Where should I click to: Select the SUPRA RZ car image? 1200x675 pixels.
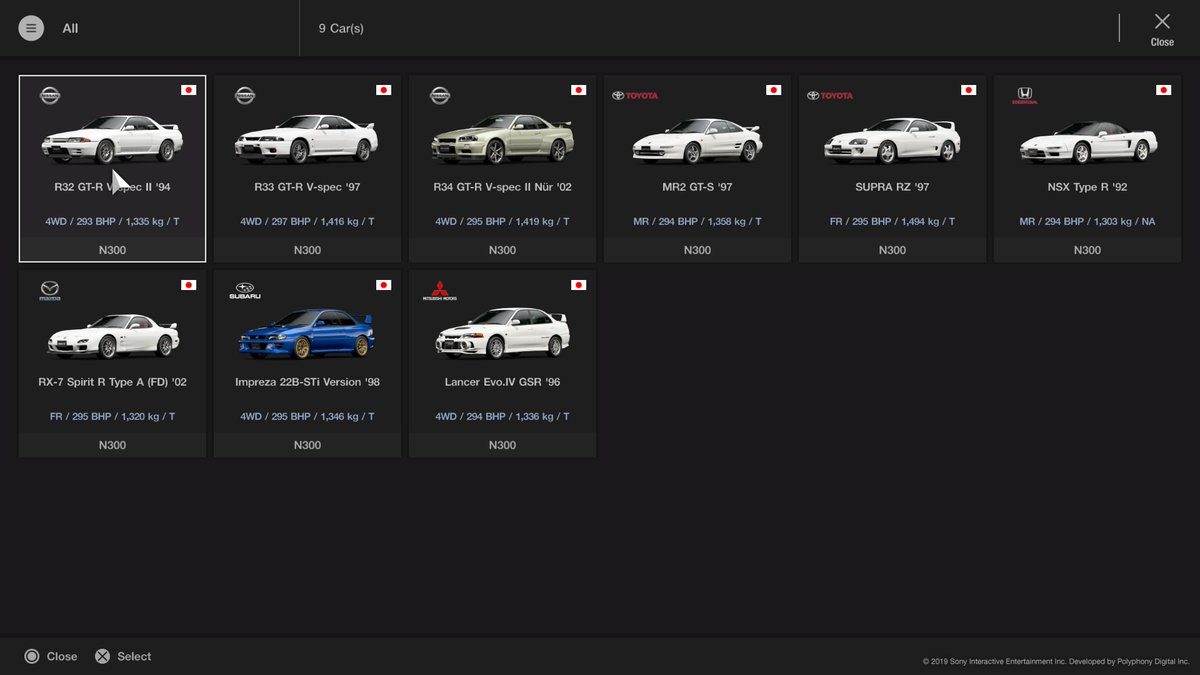pyautogui.click(x=892, y=140)
